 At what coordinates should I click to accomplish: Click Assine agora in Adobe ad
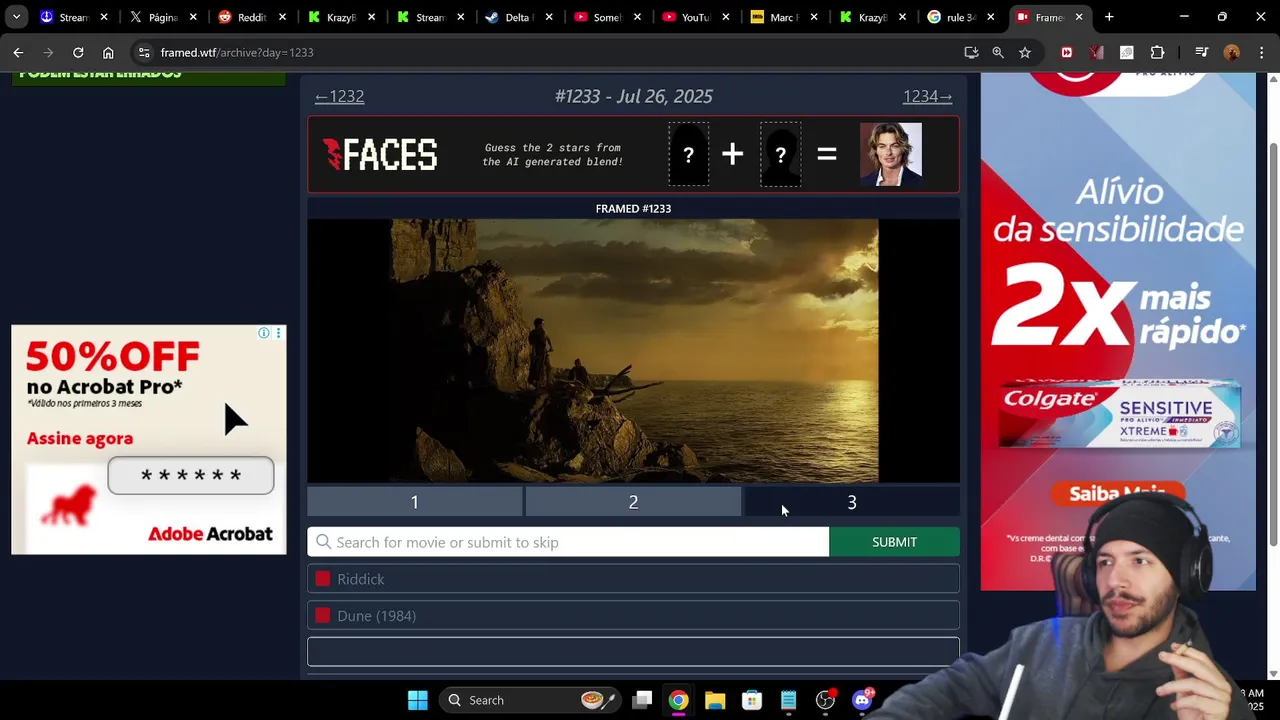(x=80, y=438)
